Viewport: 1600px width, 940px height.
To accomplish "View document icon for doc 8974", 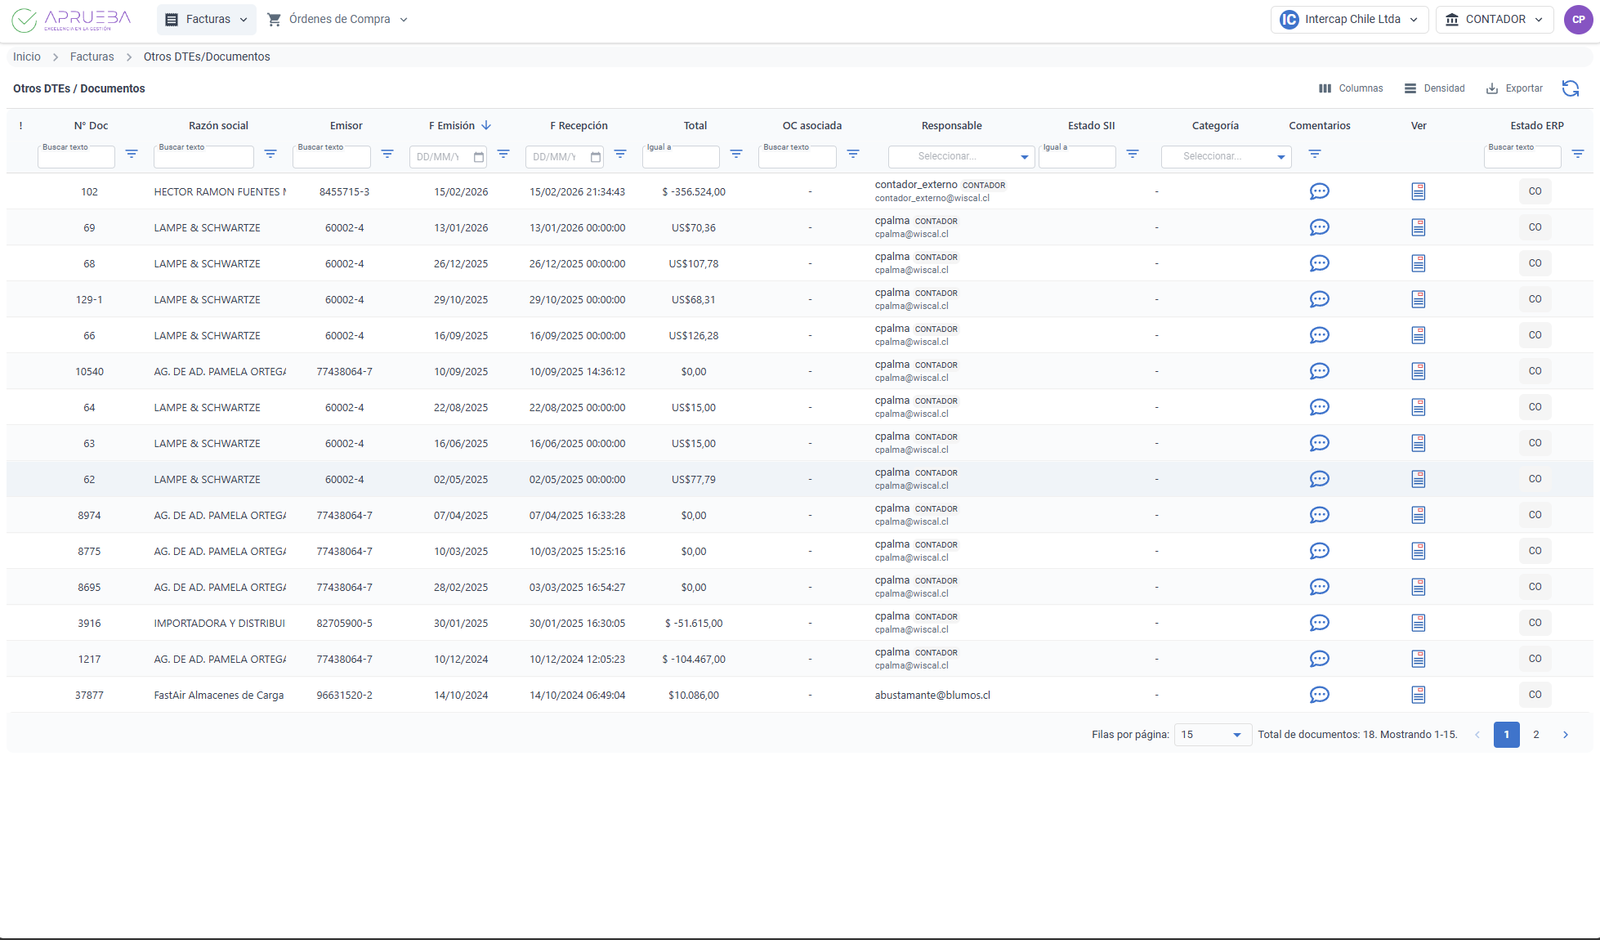I will [x=1418, y=515].
